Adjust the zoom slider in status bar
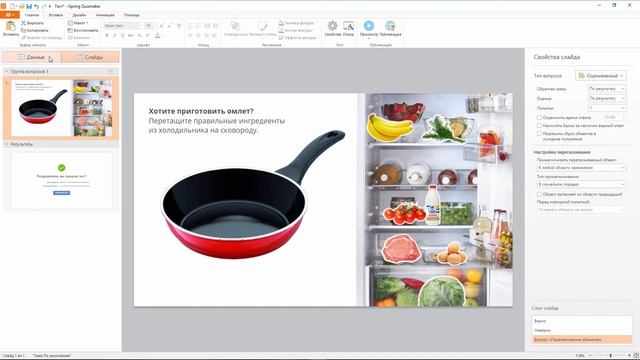Viewport: 640px width, 360px height. [611, 356]
